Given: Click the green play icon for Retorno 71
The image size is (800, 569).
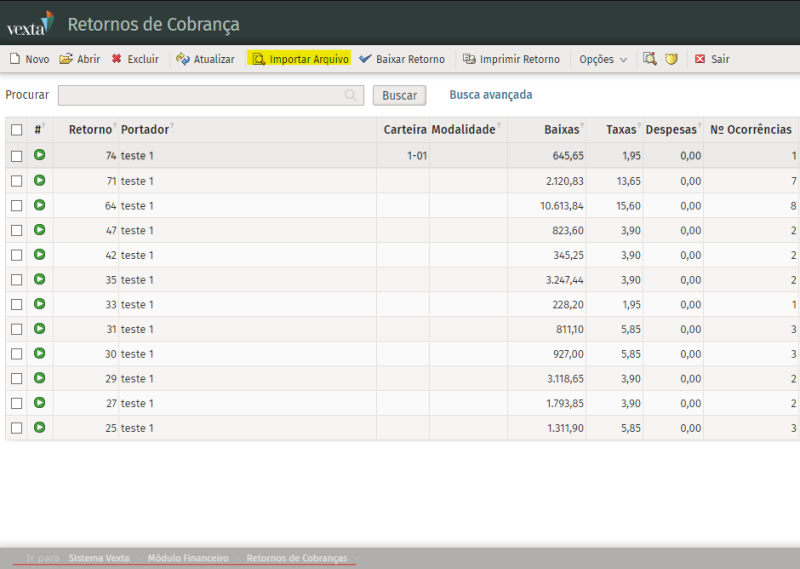Looking at the screenshot, I should [40, 180].
